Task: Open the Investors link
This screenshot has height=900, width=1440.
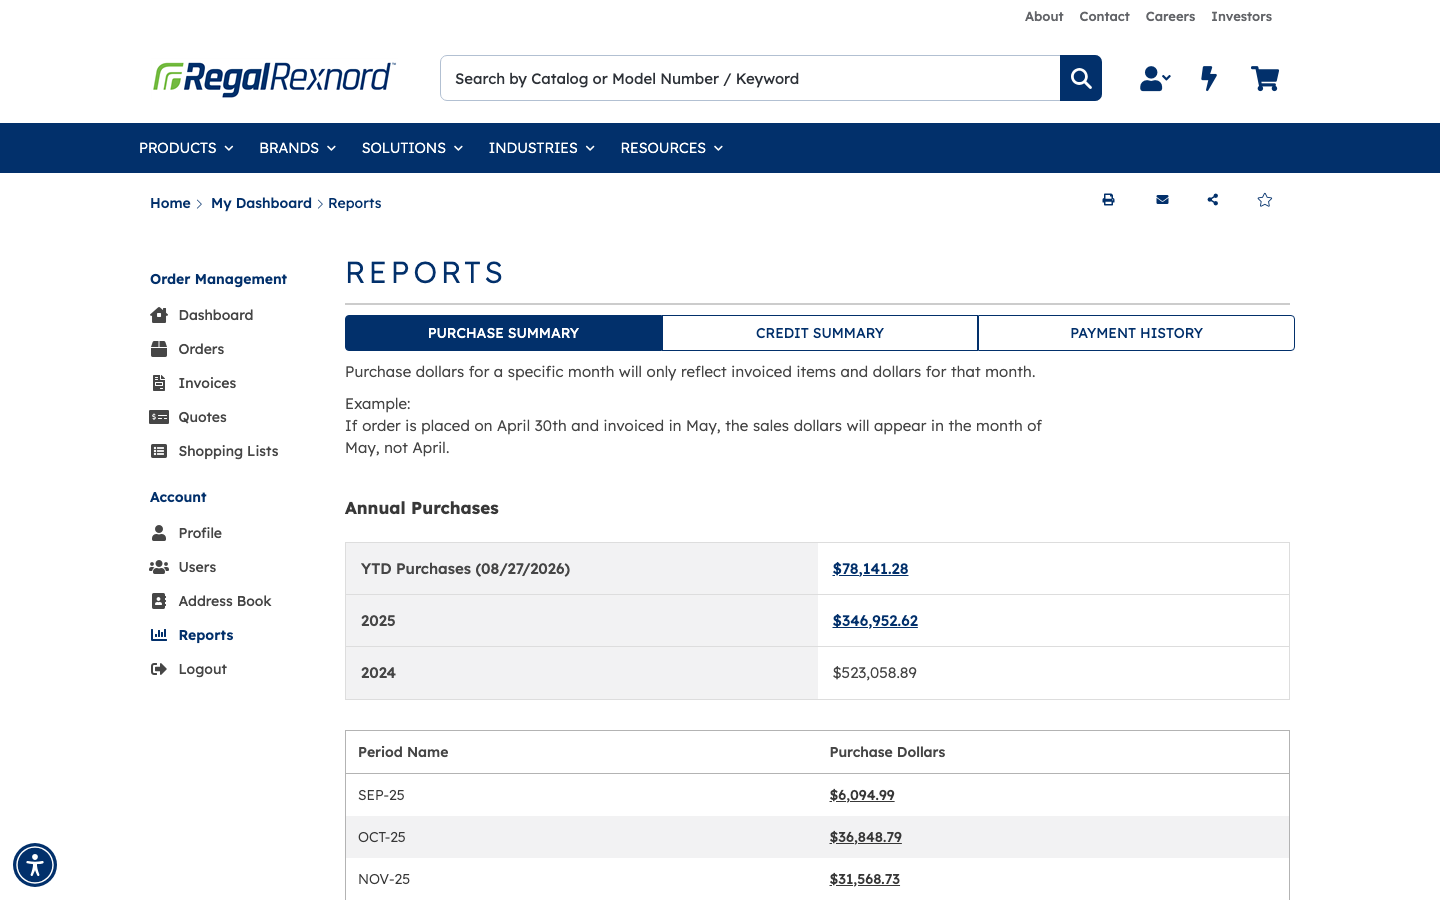Action: coord(1241,17)
